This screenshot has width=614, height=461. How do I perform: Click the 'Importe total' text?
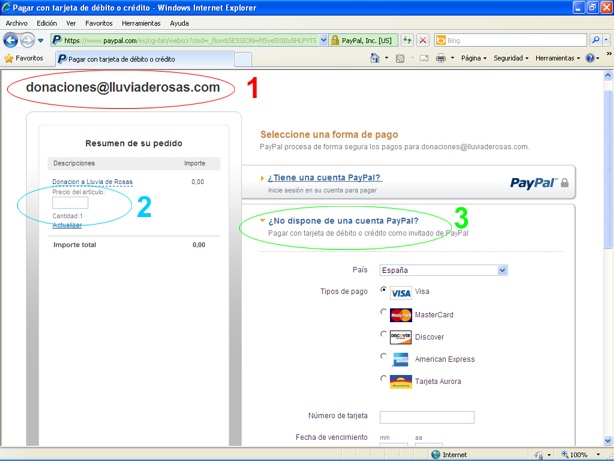point(75,245)
